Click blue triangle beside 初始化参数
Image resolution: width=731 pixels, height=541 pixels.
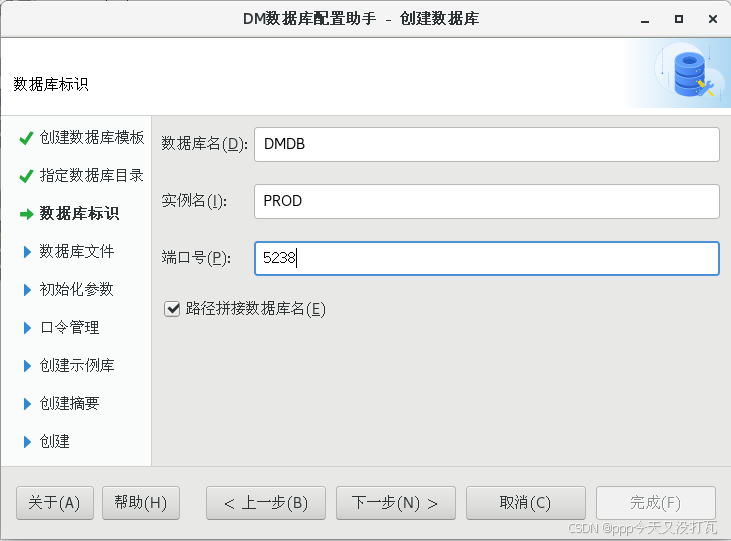click(28, 290)
